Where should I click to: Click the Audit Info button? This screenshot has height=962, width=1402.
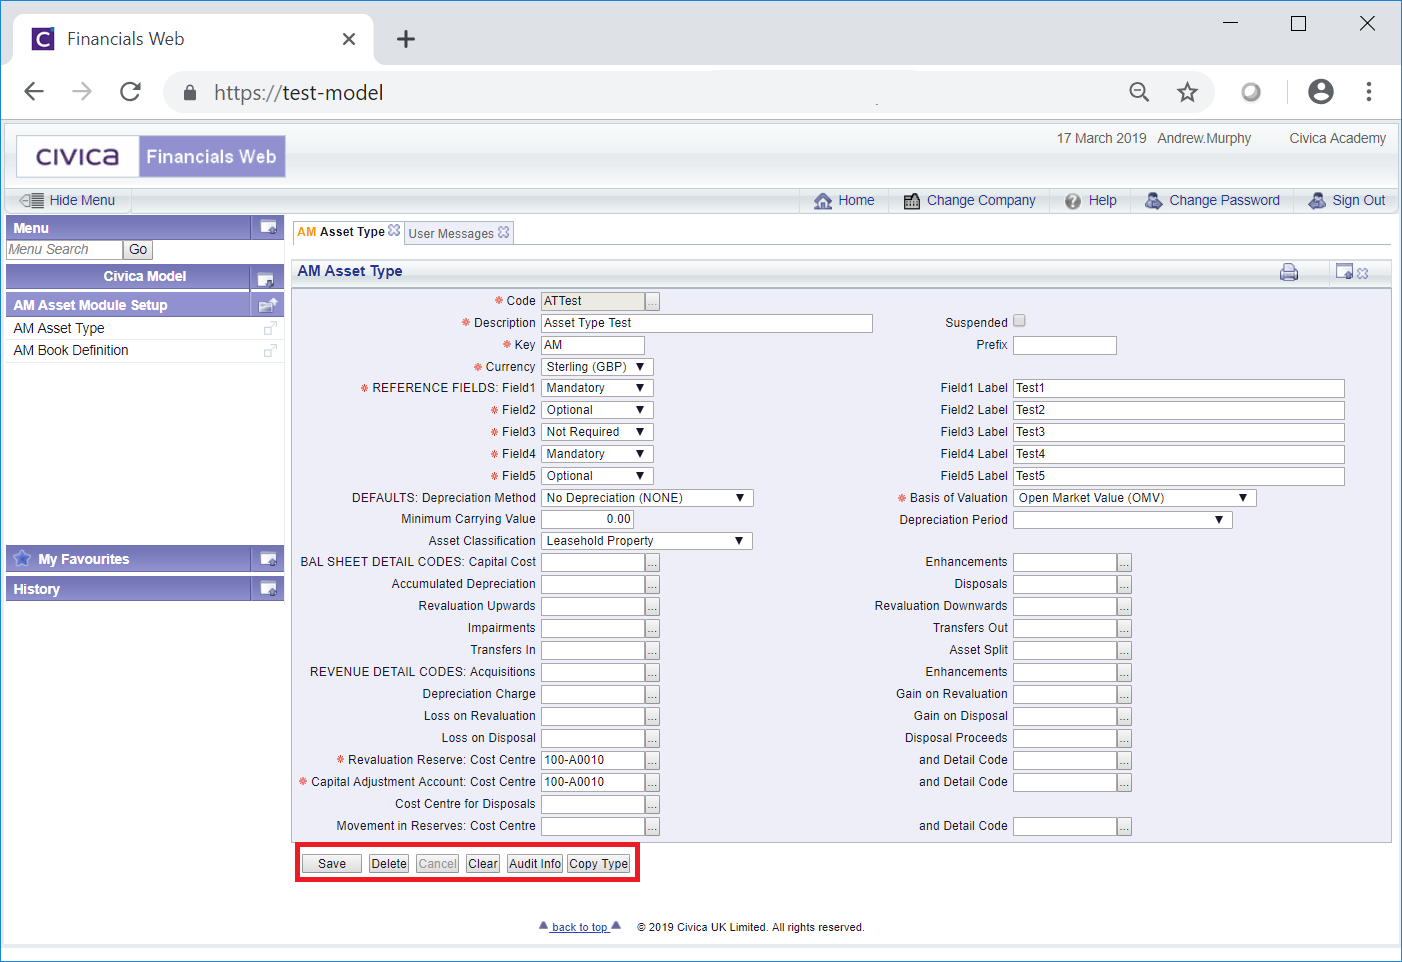pos(535,864)
